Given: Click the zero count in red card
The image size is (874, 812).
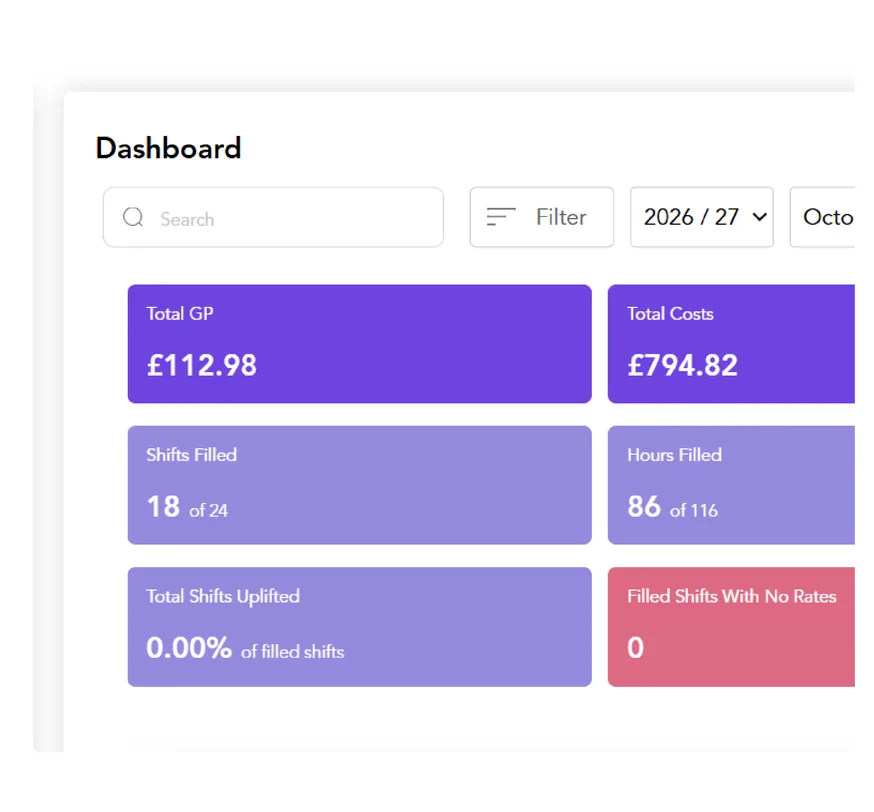Looking at the screenshot, I should [635, 648].
